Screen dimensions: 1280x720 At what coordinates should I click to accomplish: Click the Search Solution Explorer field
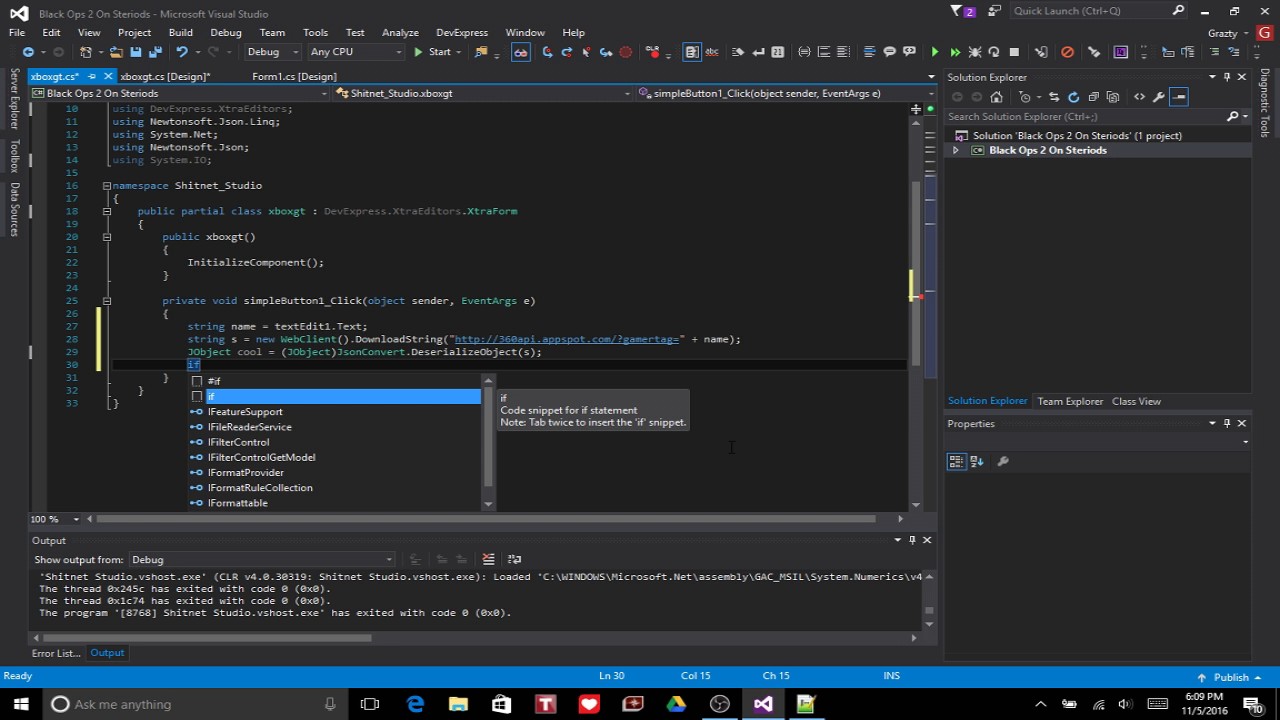point(1085,116)
